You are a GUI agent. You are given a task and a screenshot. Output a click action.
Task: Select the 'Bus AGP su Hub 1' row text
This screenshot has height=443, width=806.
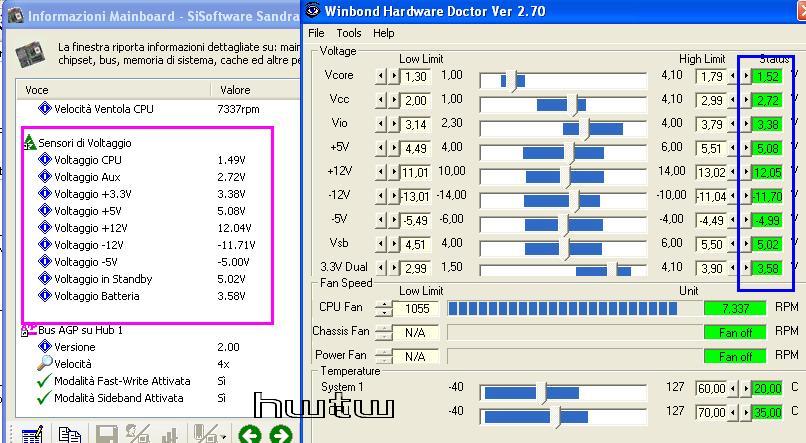[80, 330]
